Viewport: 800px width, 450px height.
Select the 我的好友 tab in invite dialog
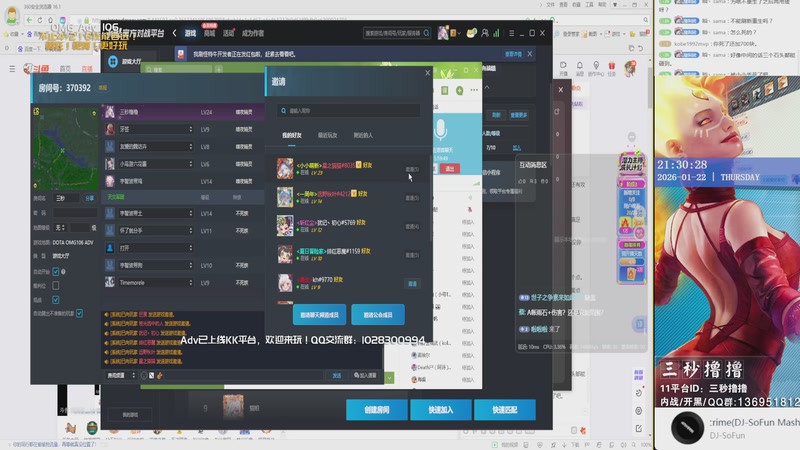[292, 135]
